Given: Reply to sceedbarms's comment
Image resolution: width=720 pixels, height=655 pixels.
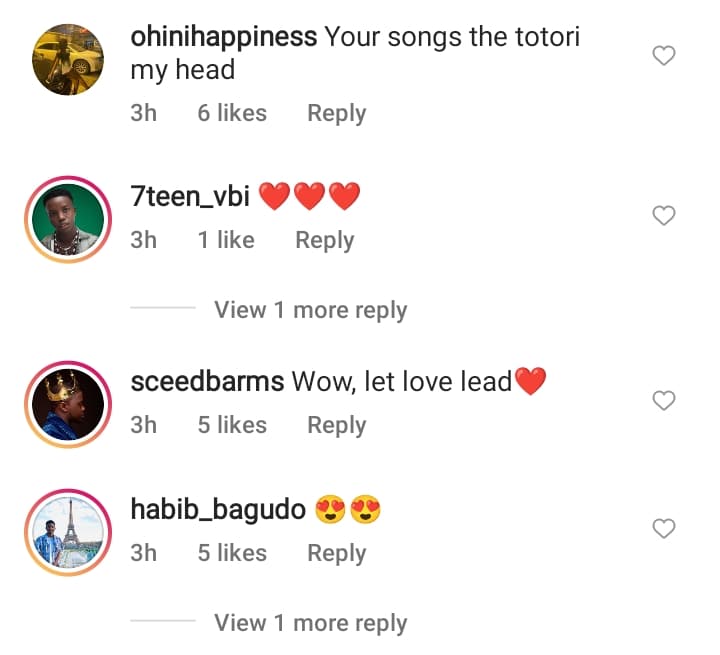Looking at the screenshot, I should tap(336, 425).
